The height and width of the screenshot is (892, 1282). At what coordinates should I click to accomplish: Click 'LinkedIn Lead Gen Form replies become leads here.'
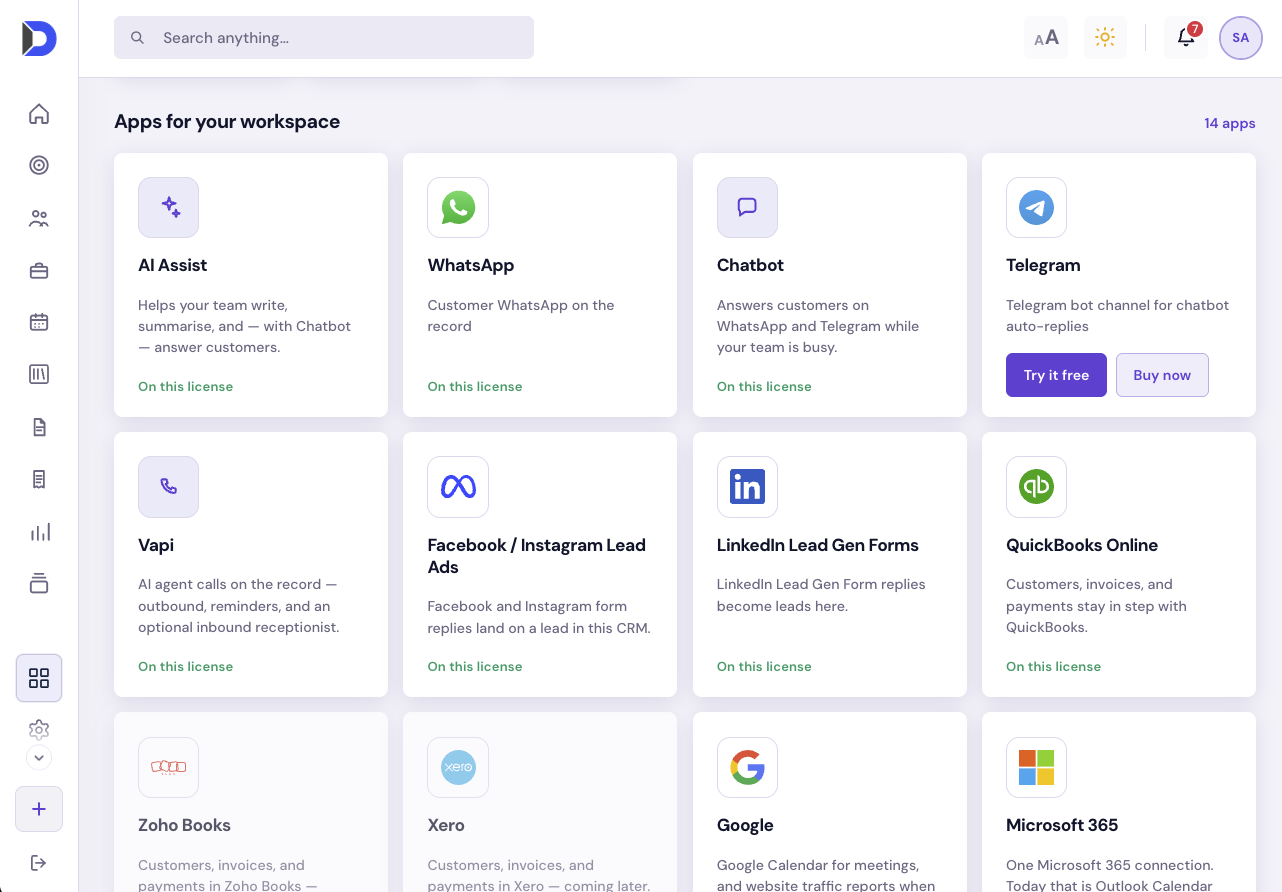coord(821,595)
